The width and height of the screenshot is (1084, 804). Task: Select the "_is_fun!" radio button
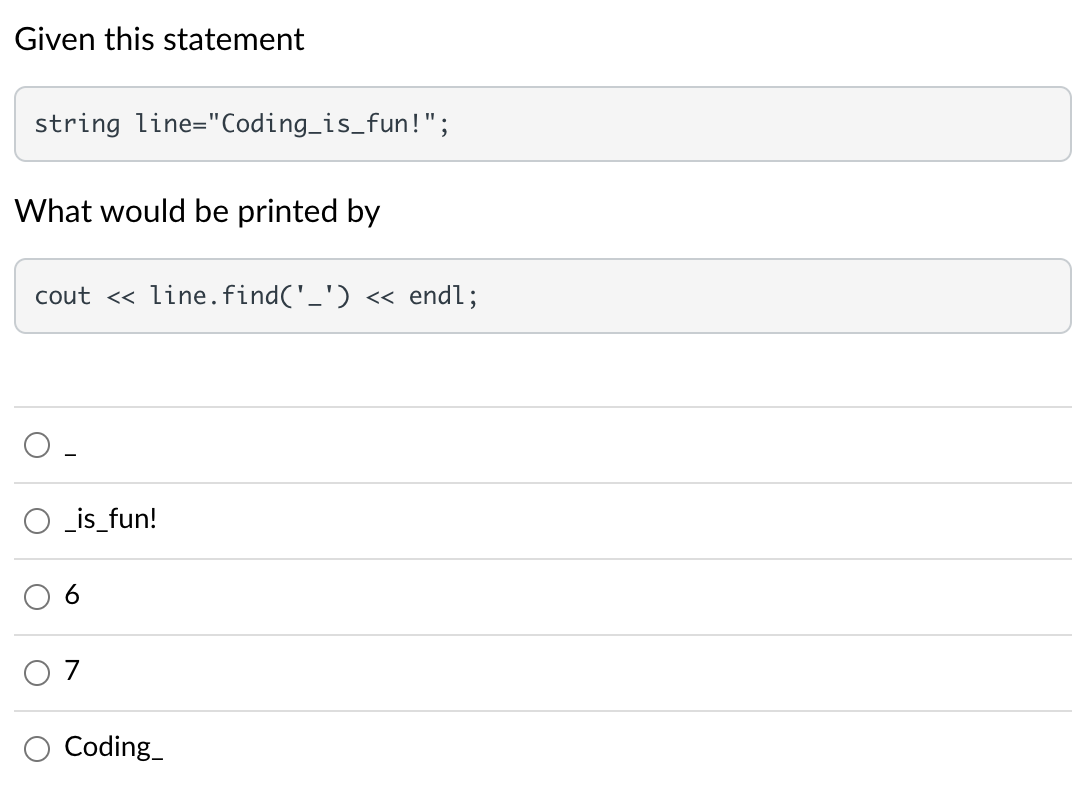click(37, 521)
